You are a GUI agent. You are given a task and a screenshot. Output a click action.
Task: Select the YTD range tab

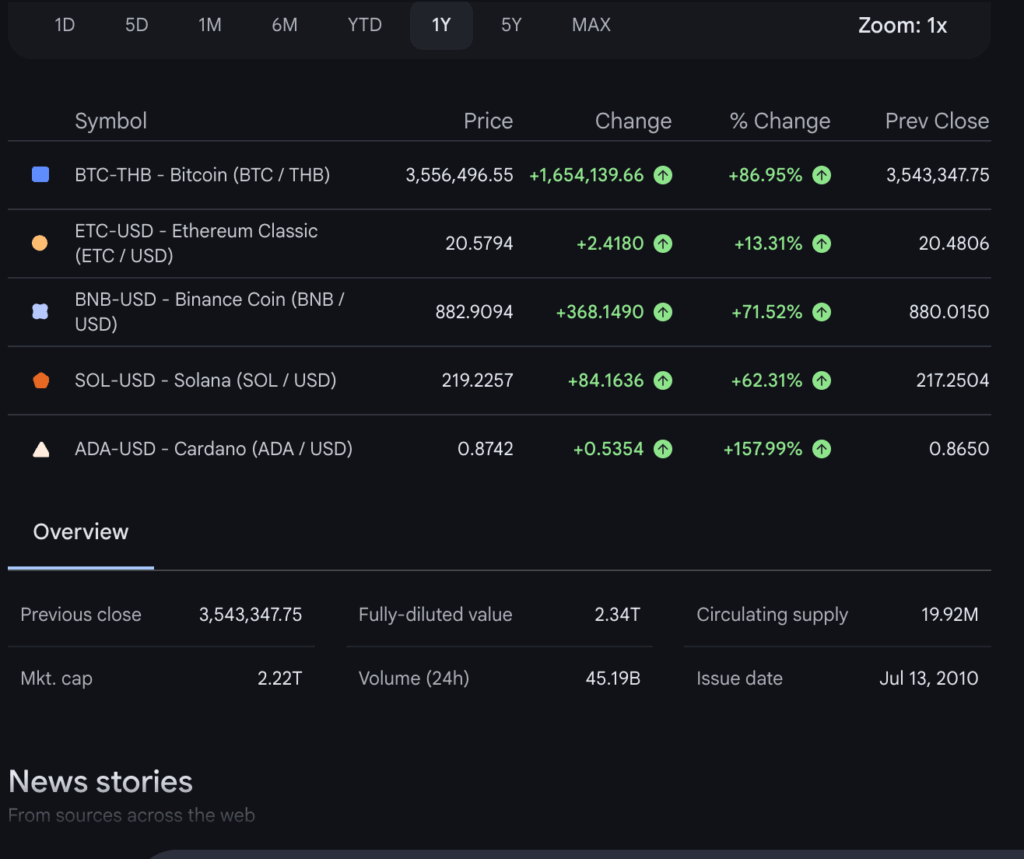pos(364,25)
